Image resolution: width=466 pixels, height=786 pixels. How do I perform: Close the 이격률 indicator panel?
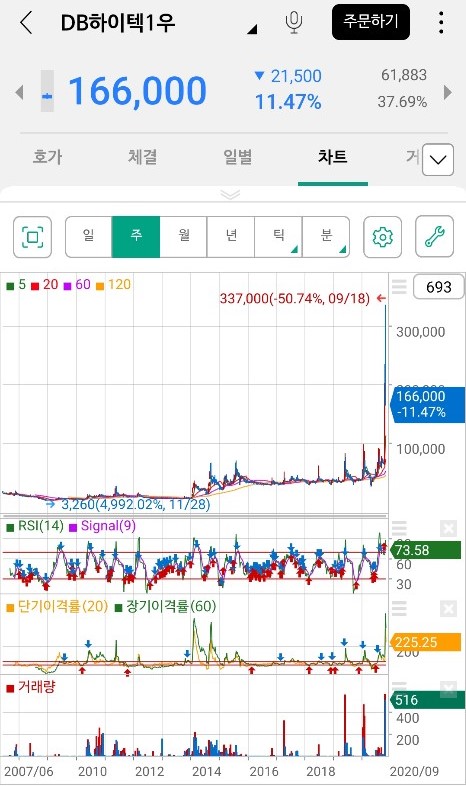(448, 609)
